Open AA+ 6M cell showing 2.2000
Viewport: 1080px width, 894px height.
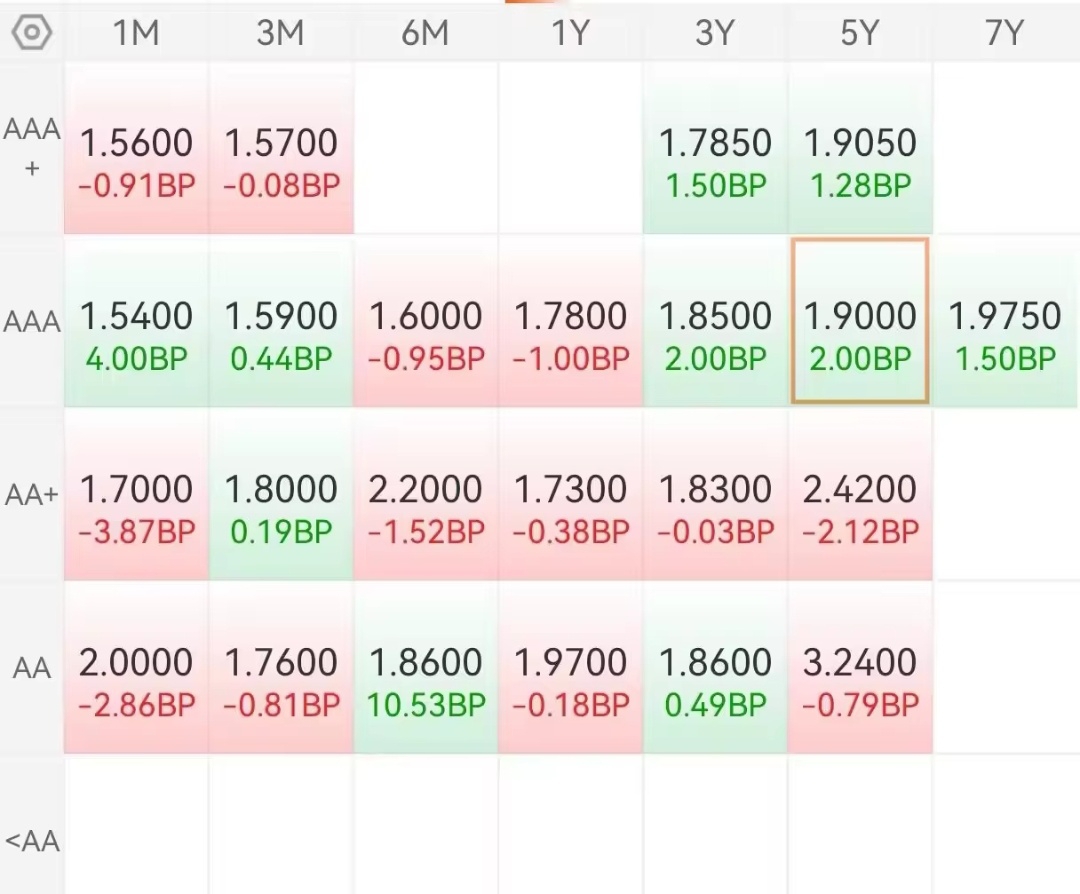(x=426, y=495)
